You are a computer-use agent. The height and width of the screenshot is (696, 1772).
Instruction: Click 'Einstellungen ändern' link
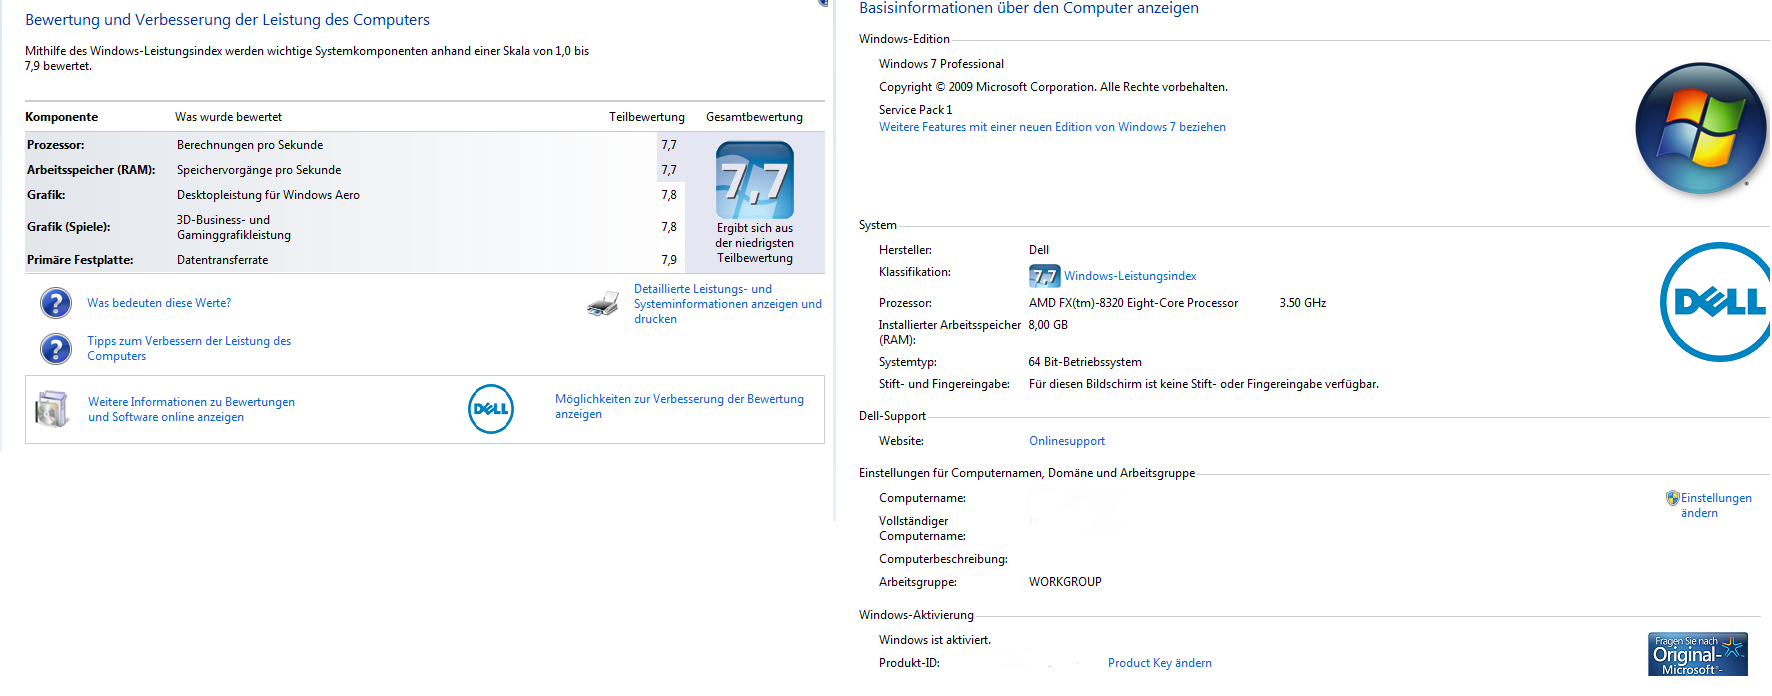(1716, 505)
